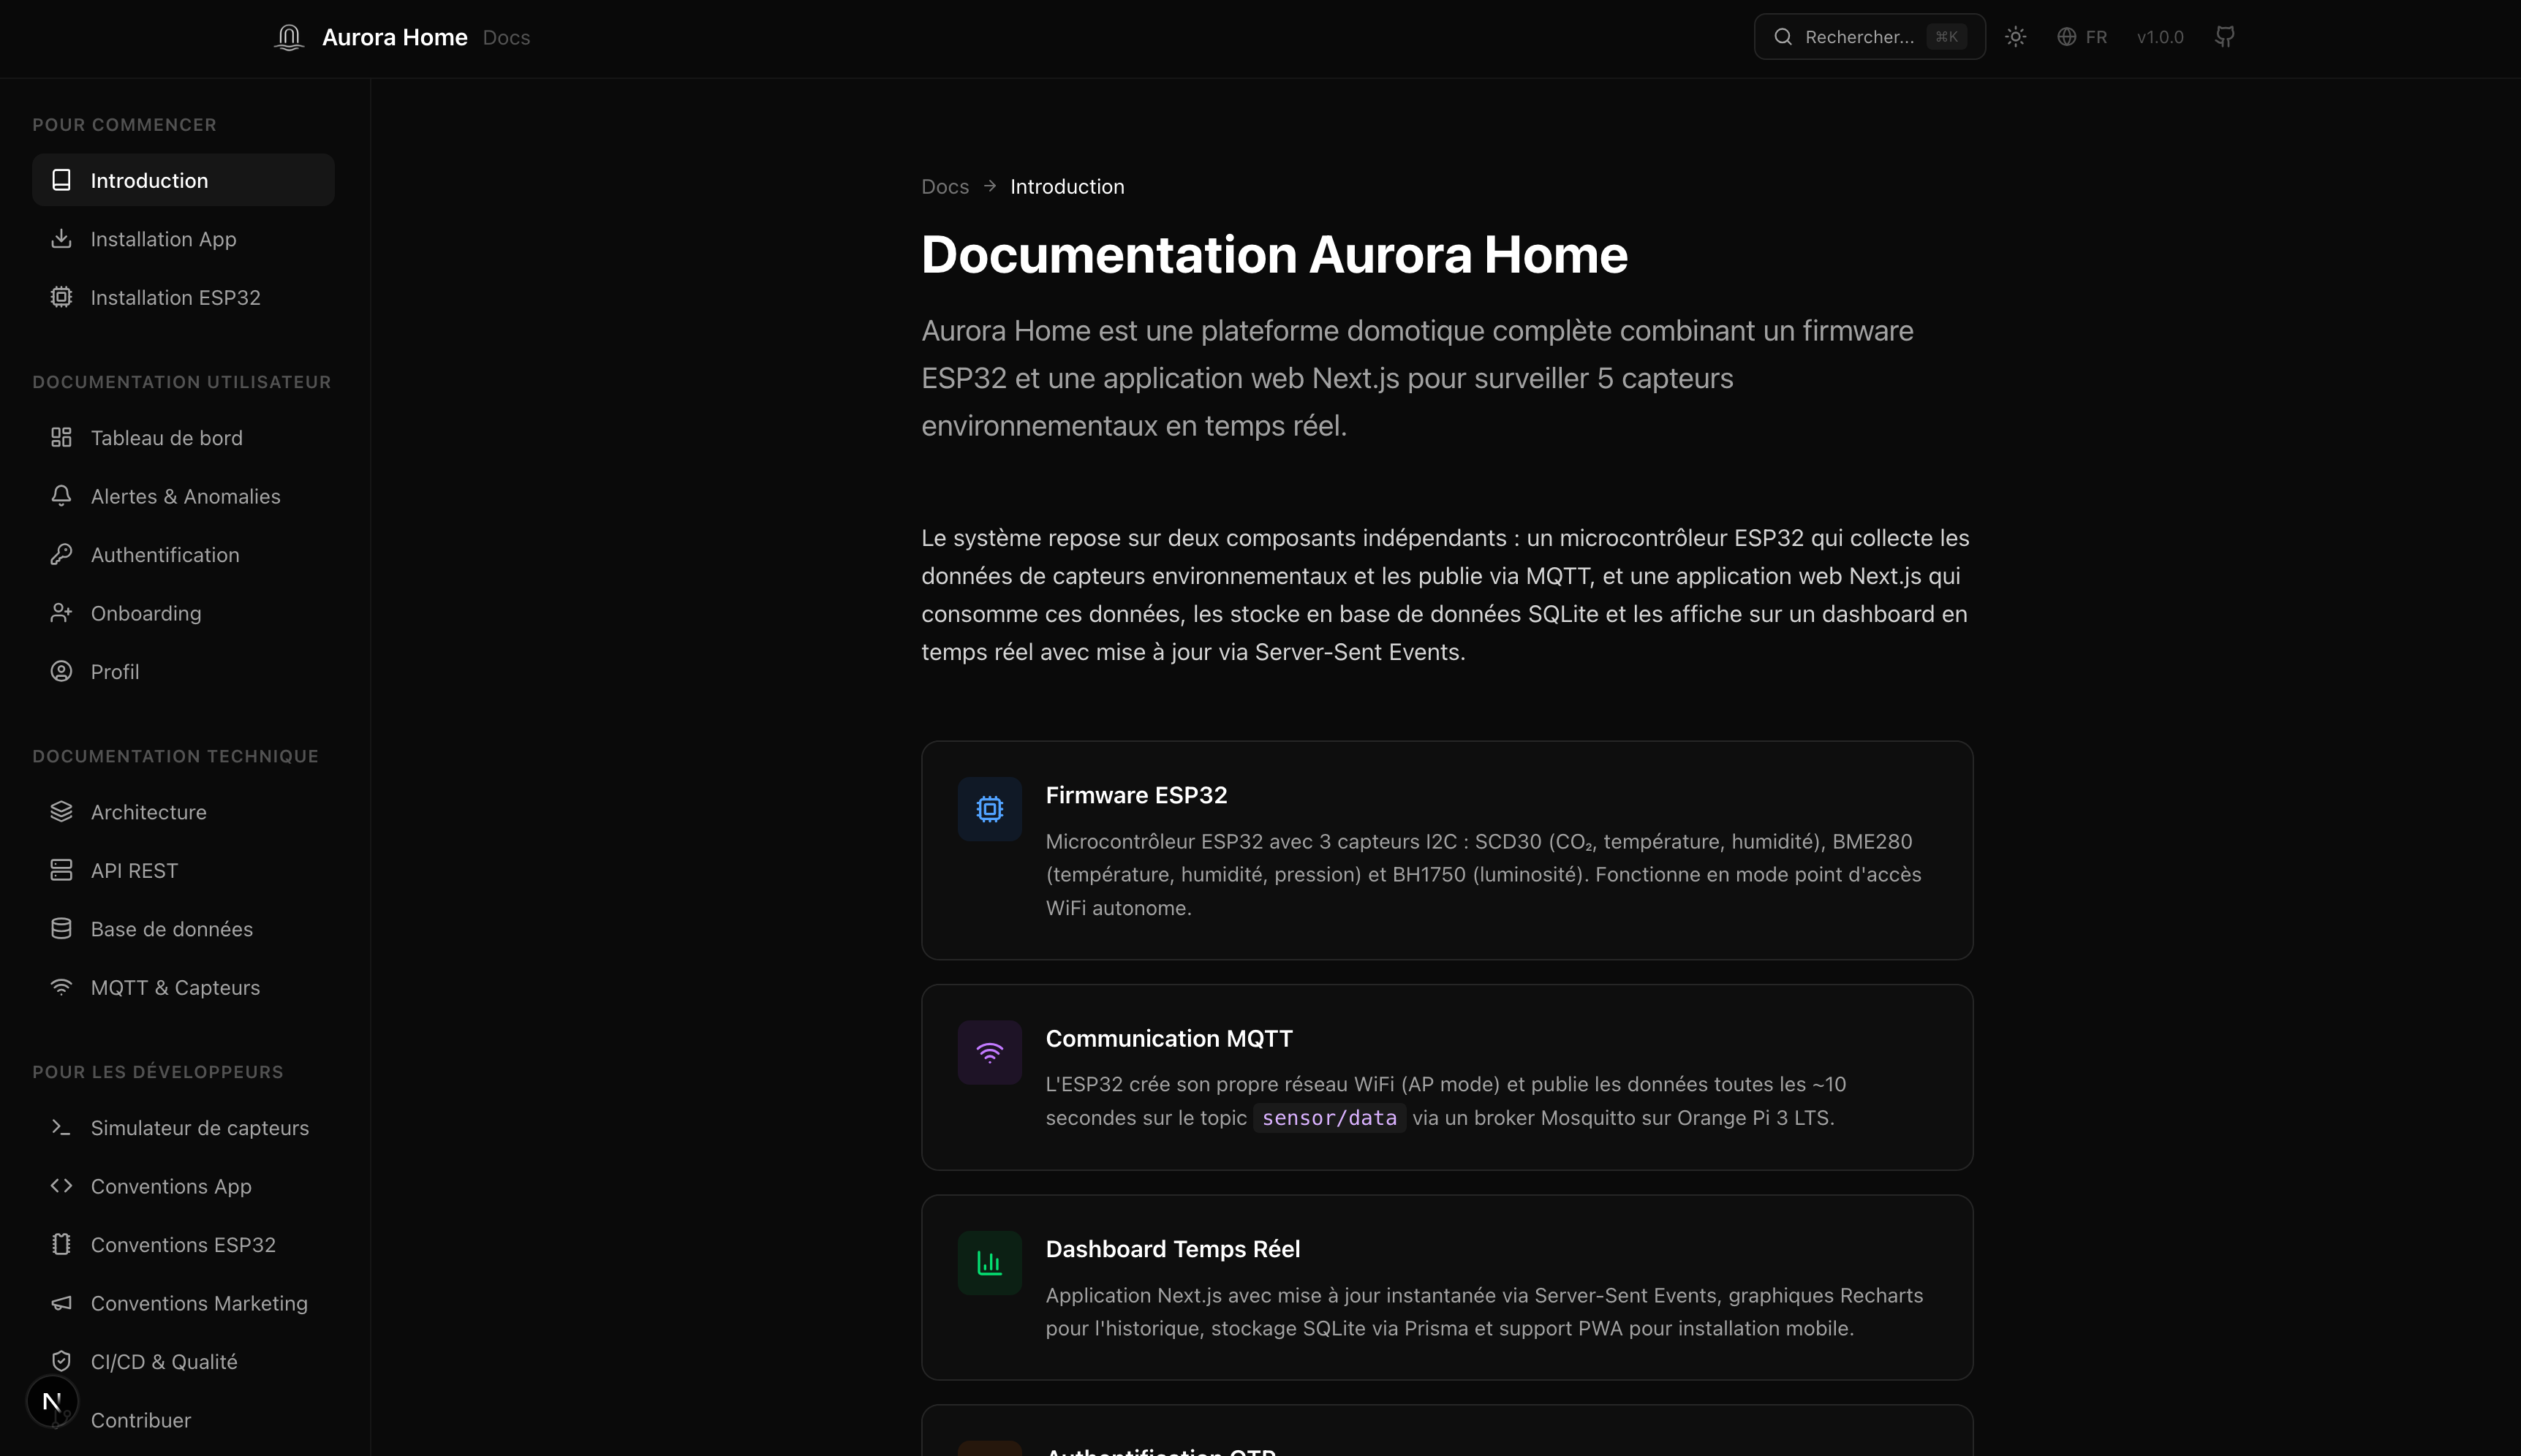Click the Docs breadcrumb link
2521x1456 pixels.
tap(944, 187)
